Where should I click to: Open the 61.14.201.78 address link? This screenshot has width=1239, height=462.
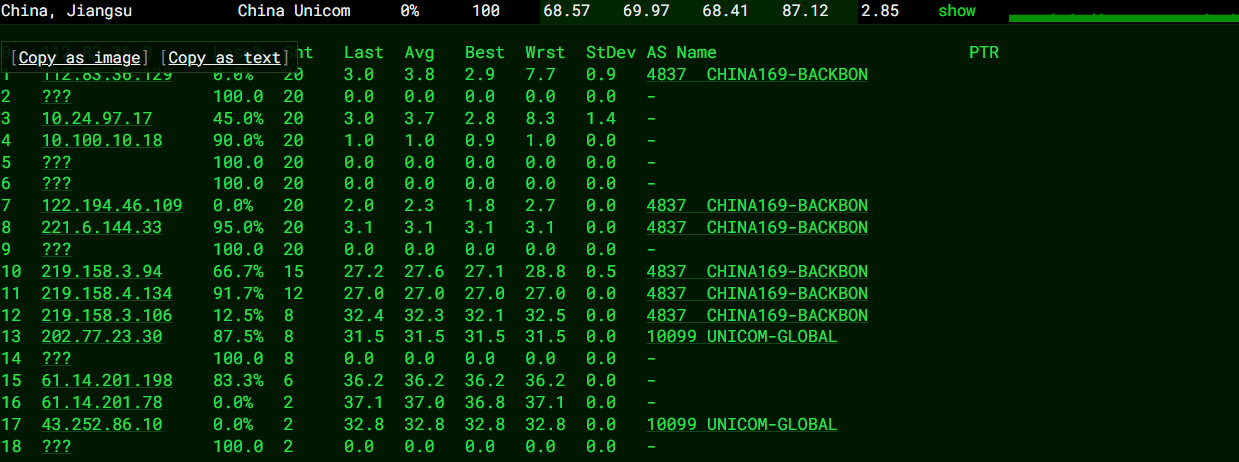(101, 402)
